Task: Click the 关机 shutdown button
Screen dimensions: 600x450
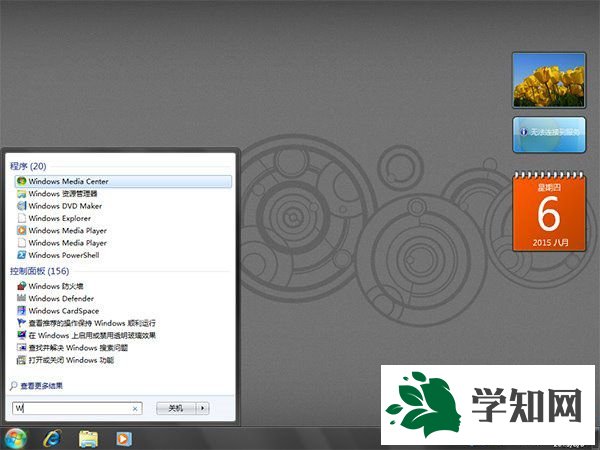Action: [x=176, y=408]
